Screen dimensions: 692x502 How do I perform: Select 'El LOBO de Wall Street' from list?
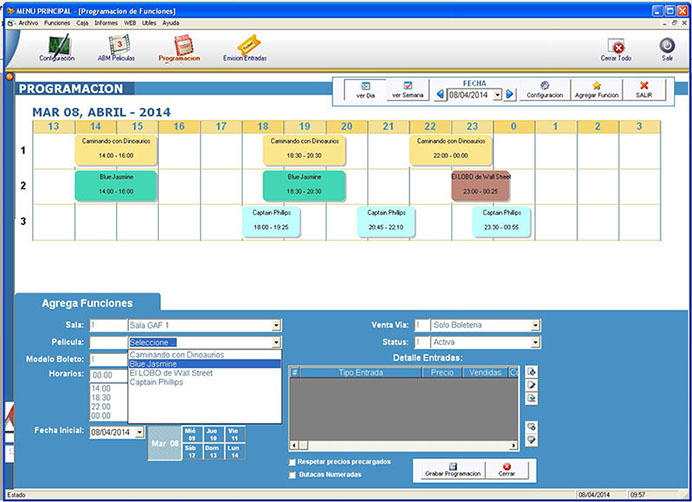pos(171,372)
